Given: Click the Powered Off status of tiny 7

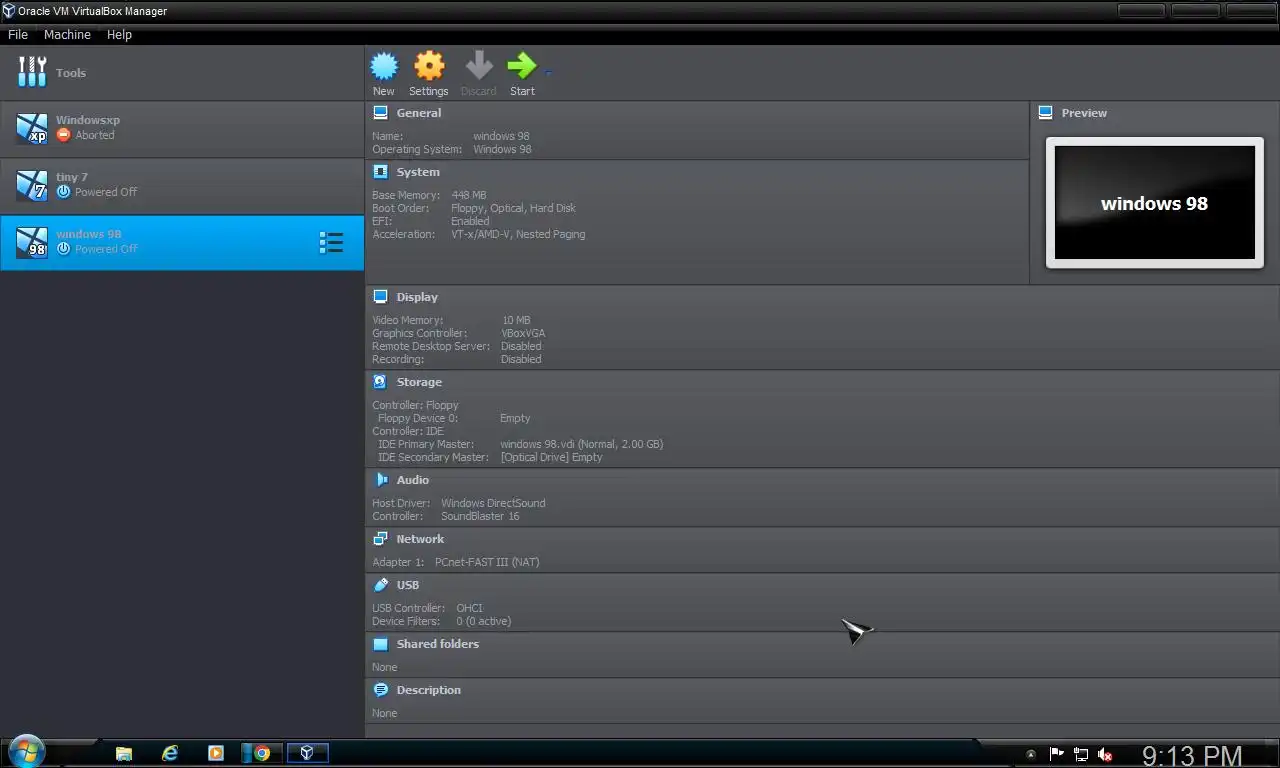Looking at the screenshot, I should (97, 192).
